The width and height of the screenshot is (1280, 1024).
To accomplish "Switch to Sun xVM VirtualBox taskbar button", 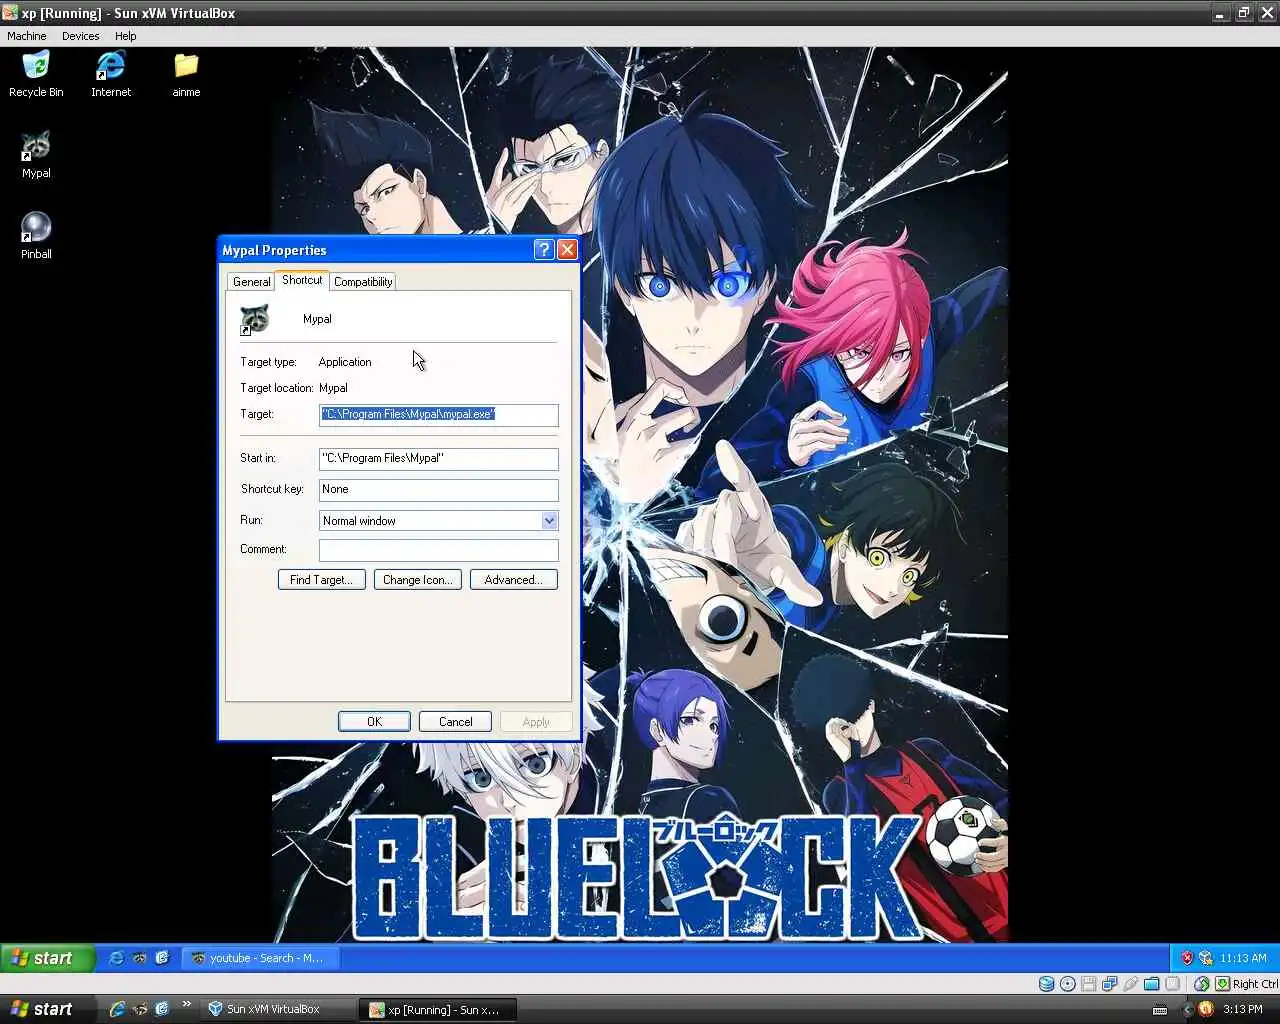I will [277, 1009].
